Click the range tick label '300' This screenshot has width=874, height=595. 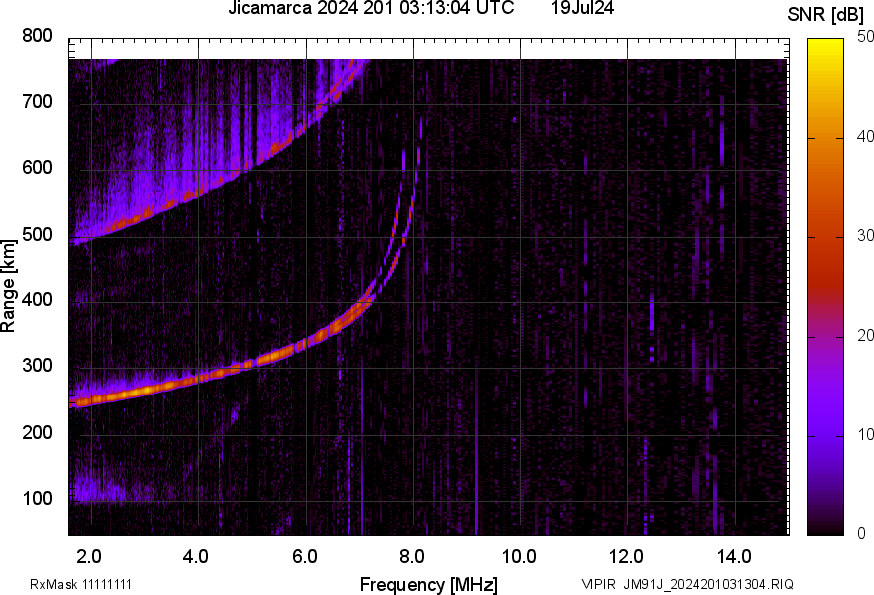pyautogui.click(x=37, y=366)
